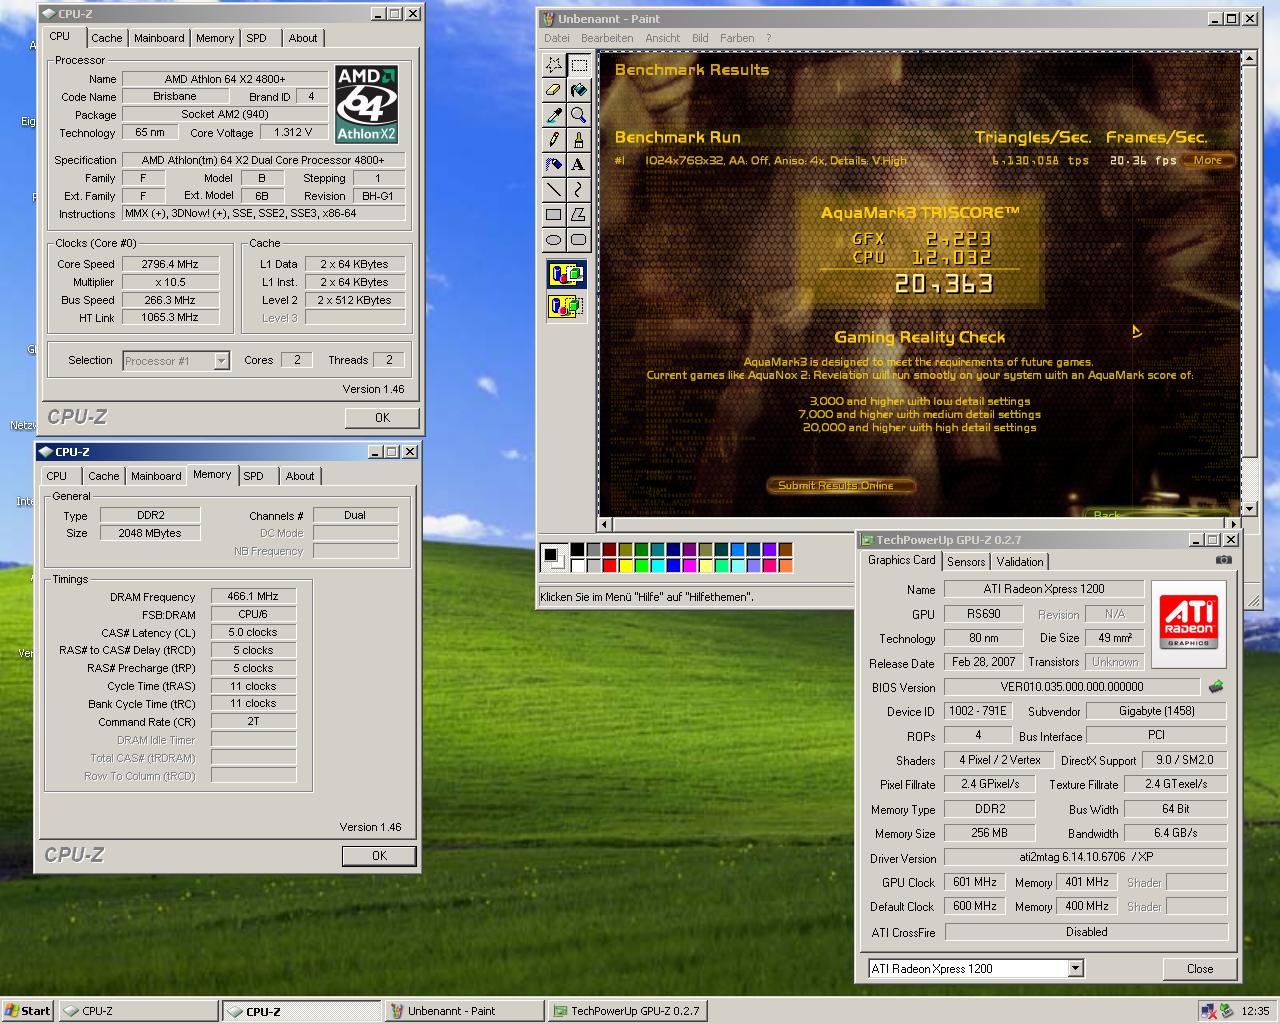This screenshot has height=1024, width=1280.
Task: Click the Paint horizontal scrollbar left arrow
Action: click(x=604, y=524)
